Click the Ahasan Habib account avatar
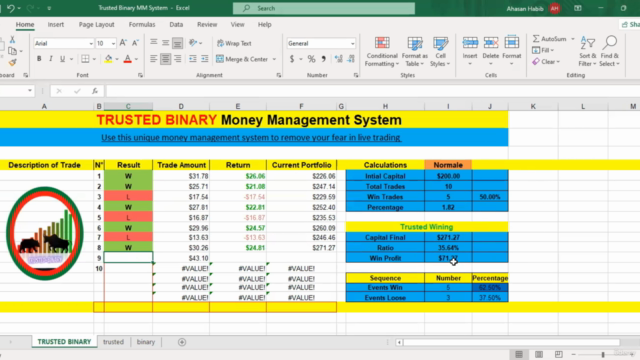 tap(554, 8)
